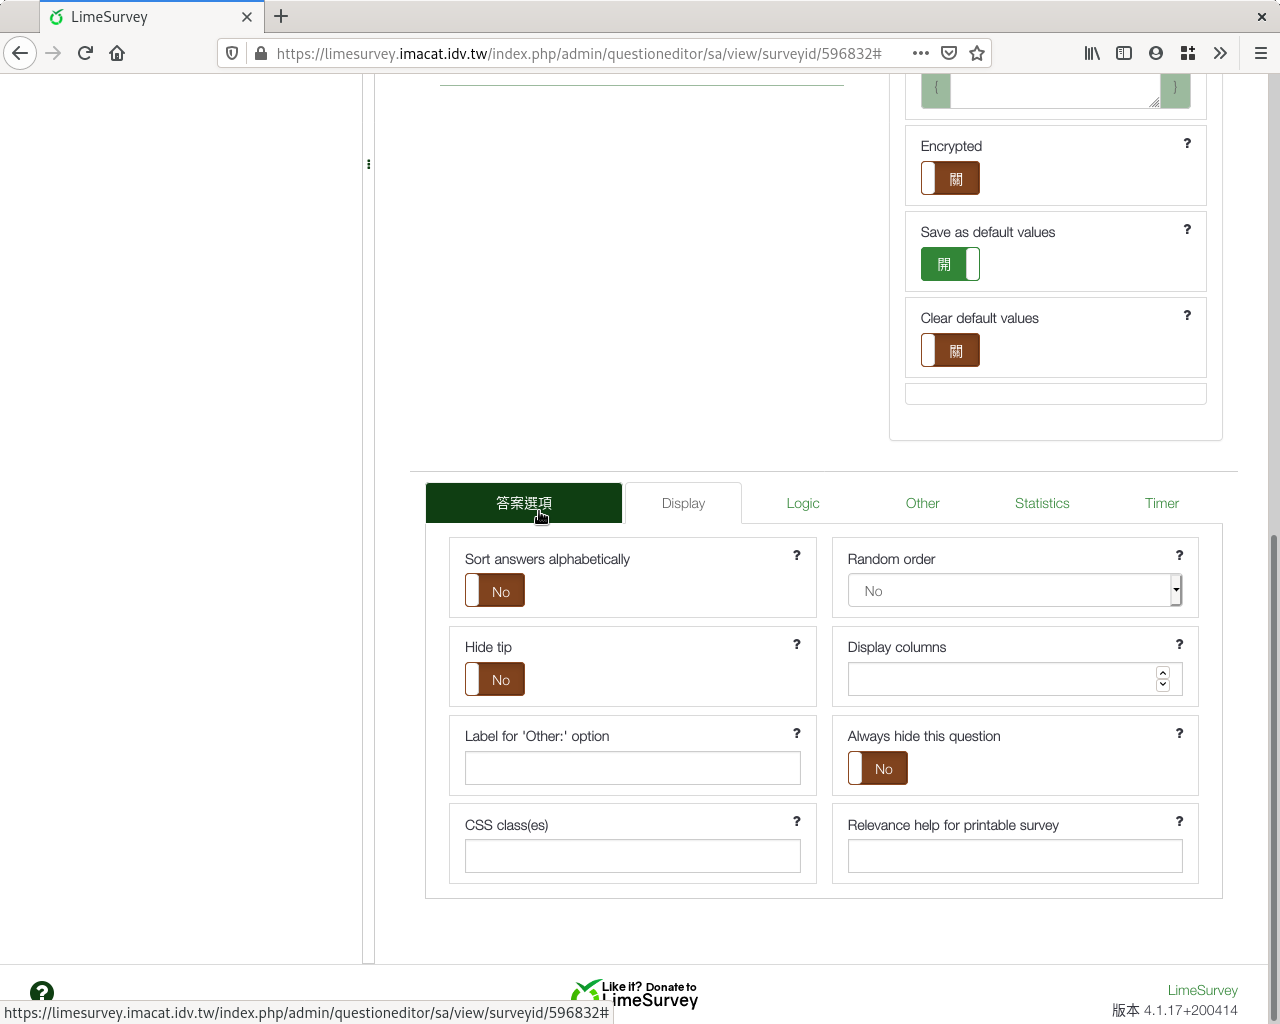The image size is (1280, 1024).
Task: Open help for Always hide this question
Action: tap(1179, 733)
